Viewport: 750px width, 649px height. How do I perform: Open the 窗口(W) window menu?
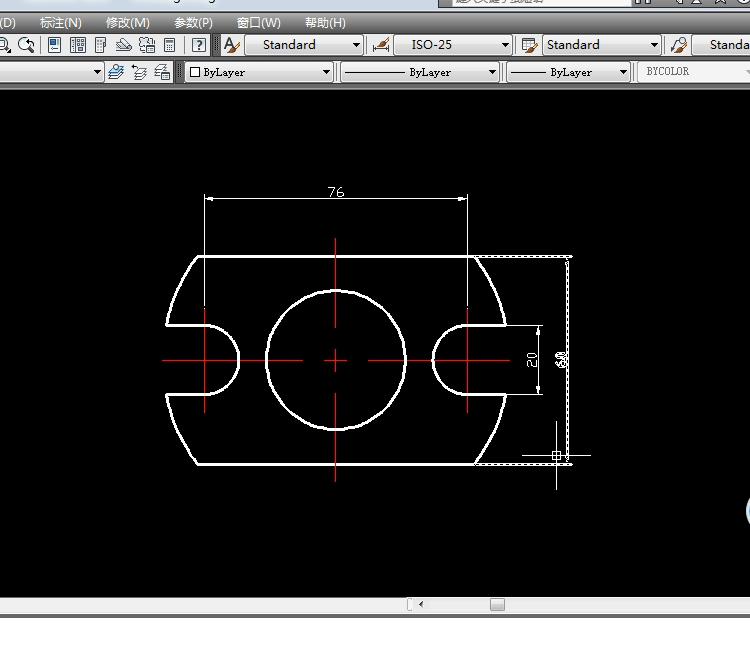coord(259,22)
